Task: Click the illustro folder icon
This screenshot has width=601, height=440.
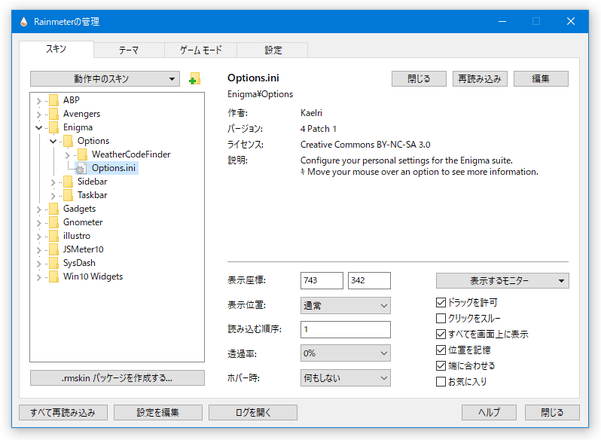Action: (x=54, y=236)
